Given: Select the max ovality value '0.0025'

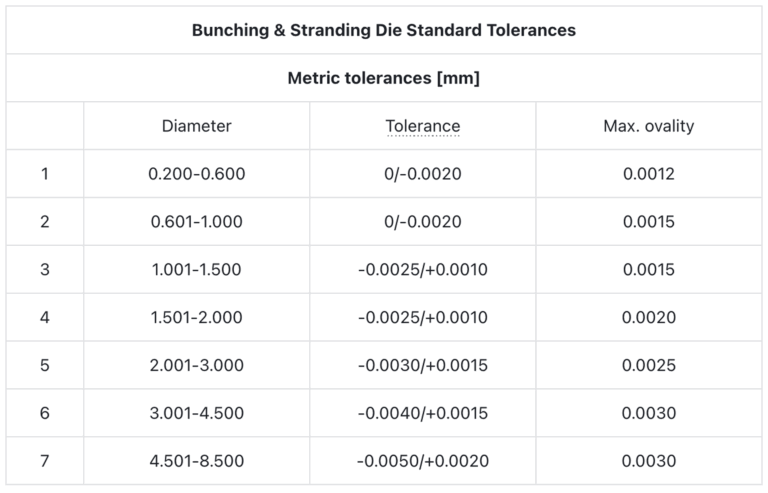Looking at the screenshot, I should coord(649,366).
